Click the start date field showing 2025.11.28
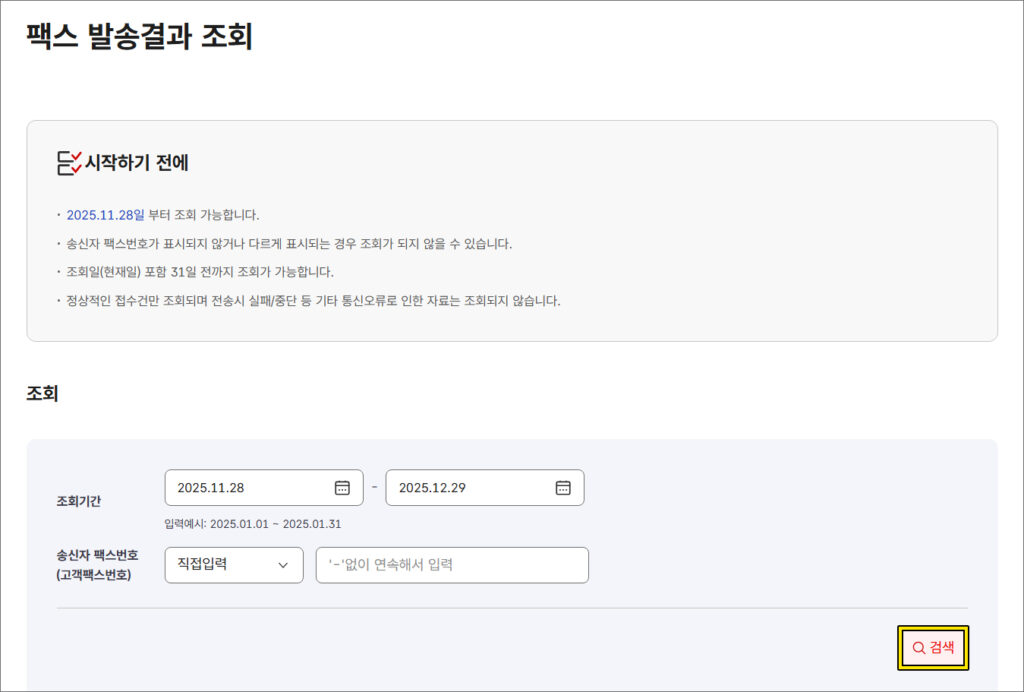This screenshot has width=1024, height=692. point(245,488)
